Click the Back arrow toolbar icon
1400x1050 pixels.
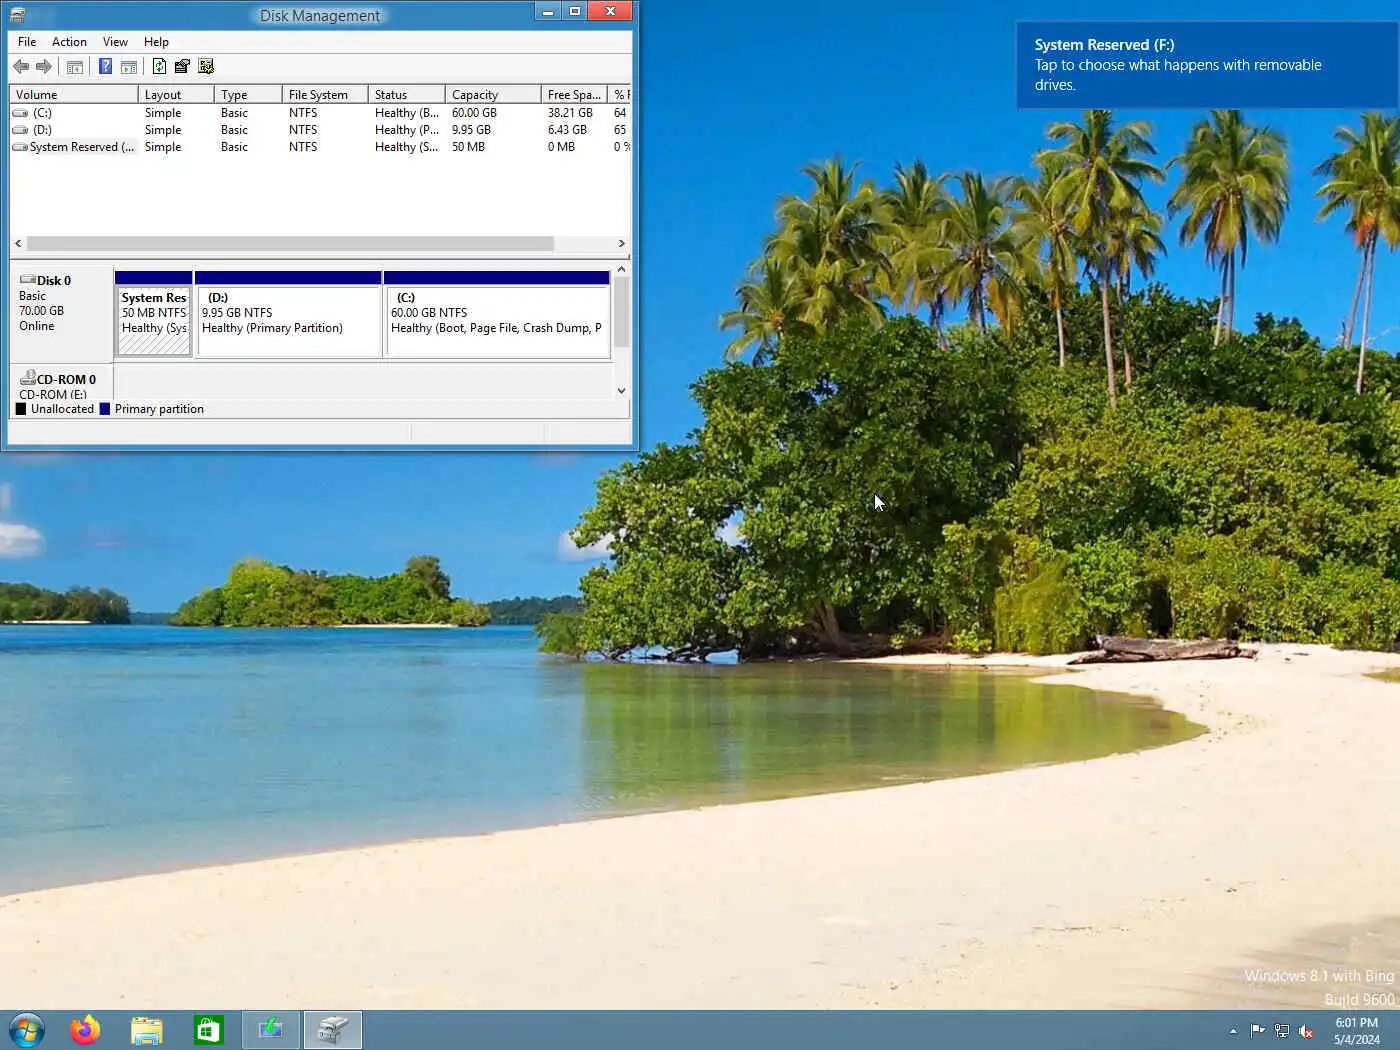coord(21,67)
